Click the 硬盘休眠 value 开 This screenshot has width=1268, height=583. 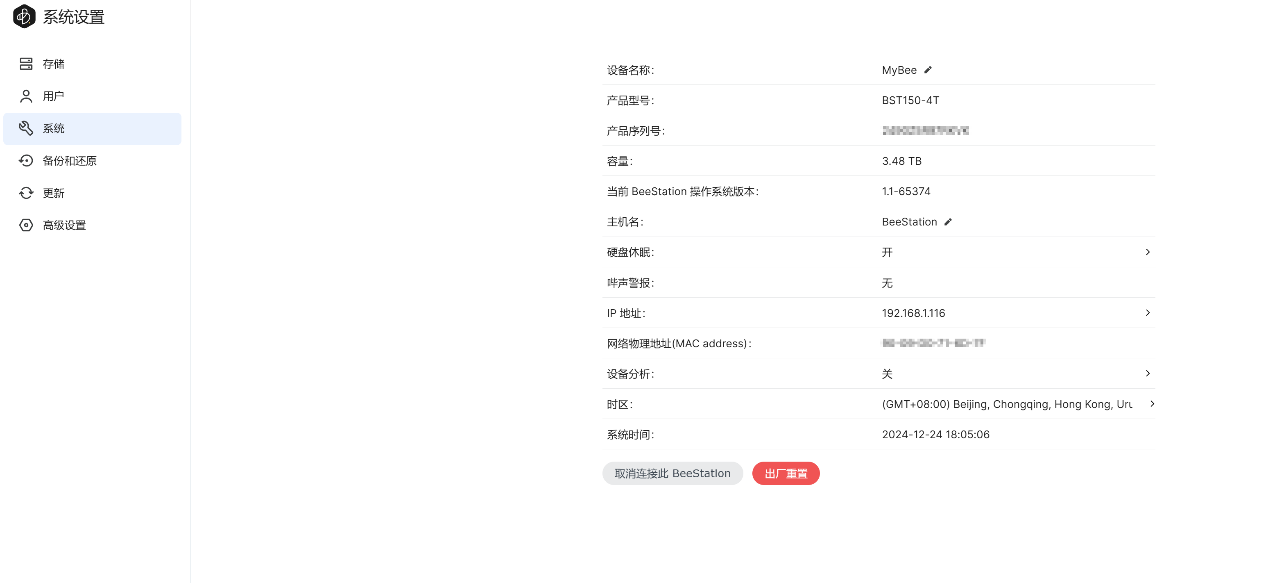[x=887, y=252]
